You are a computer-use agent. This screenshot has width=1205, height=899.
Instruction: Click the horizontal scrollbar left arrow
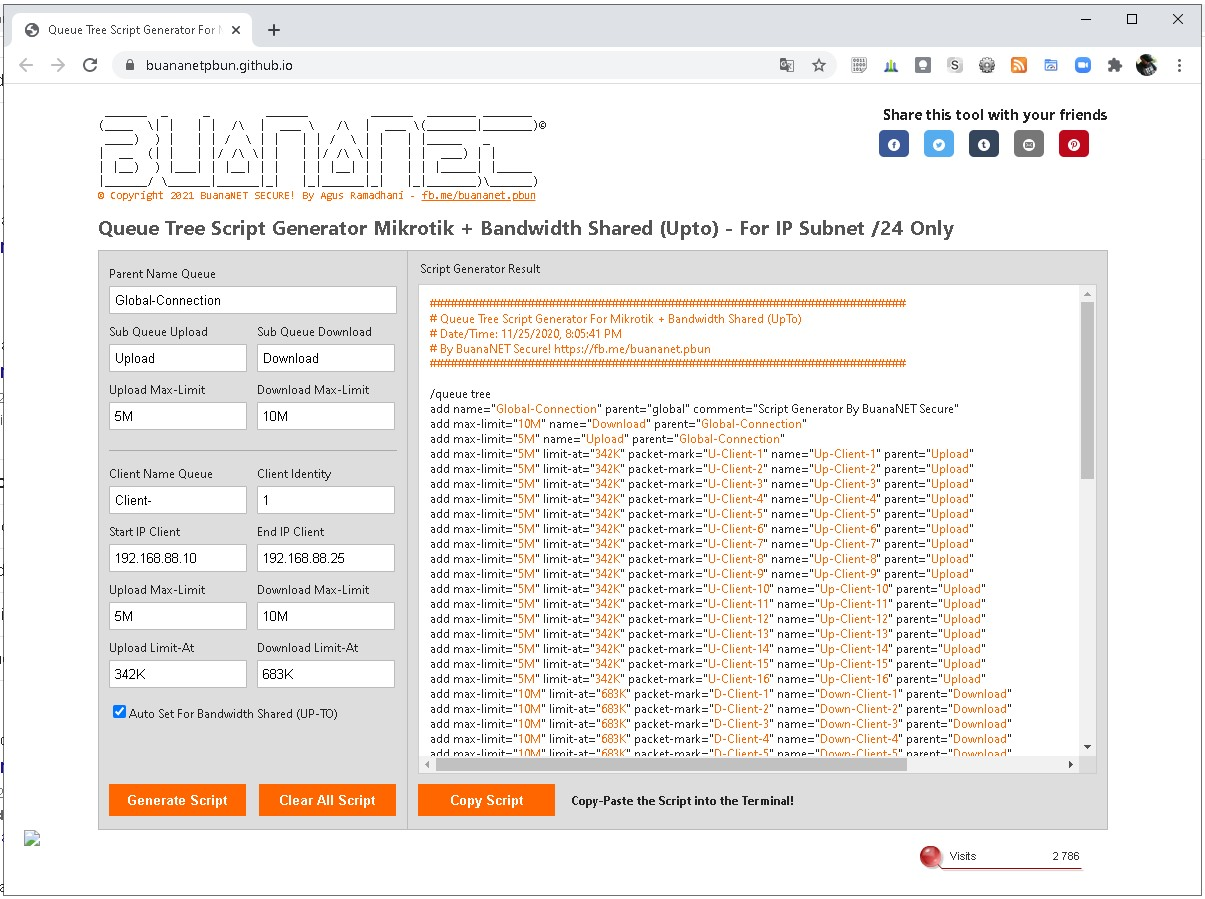click(428, 764)
